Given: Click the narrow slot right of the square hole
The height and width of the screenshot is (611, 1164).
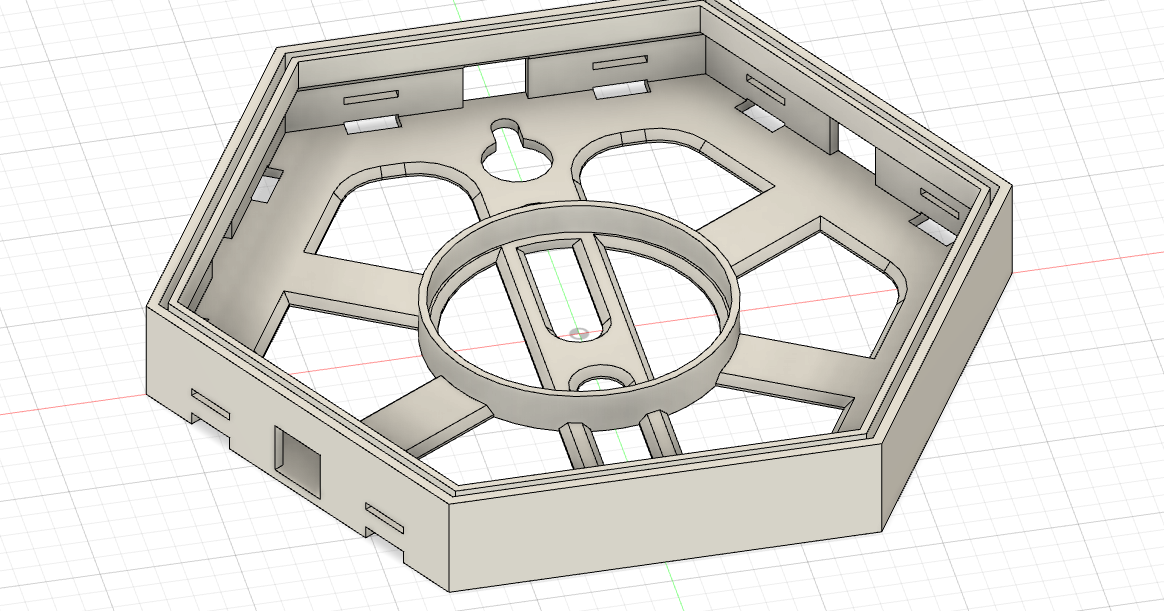Looking at the screenshot, I should point(385,517).
